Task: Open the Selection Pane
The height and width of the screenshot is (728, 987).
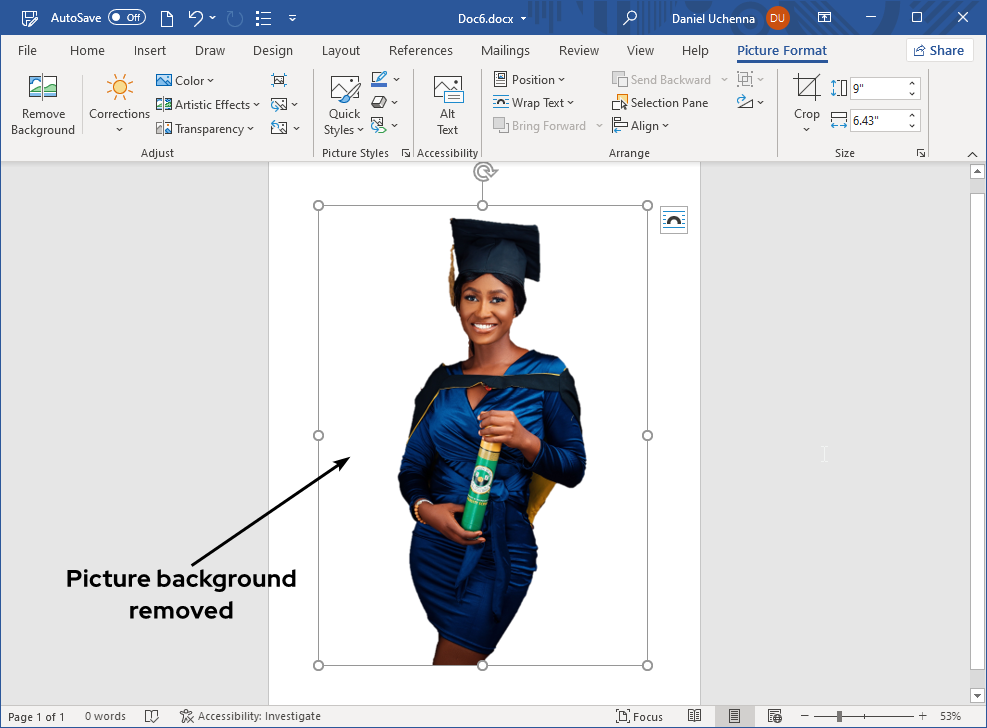Action: coord(661,102)
